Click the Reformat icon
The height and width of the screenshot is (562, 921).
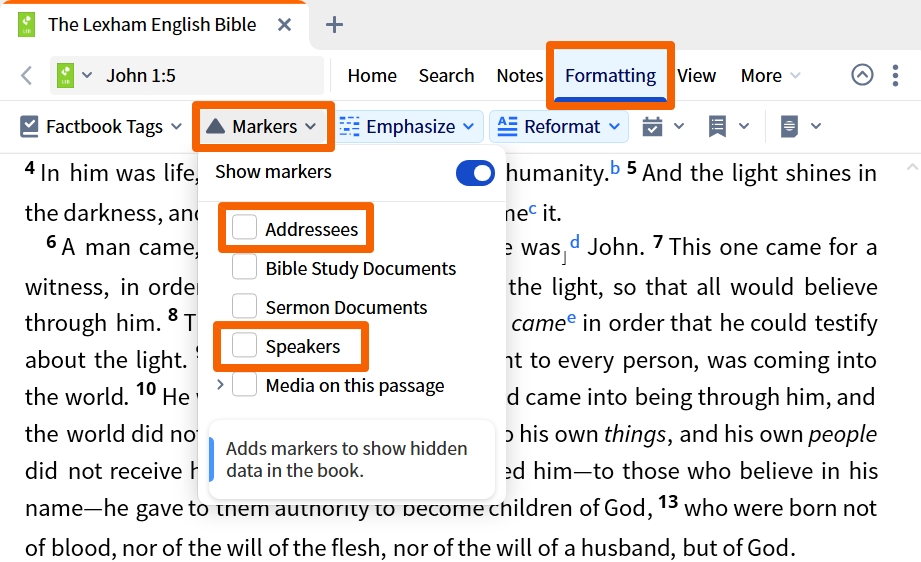tap(507, 126)
